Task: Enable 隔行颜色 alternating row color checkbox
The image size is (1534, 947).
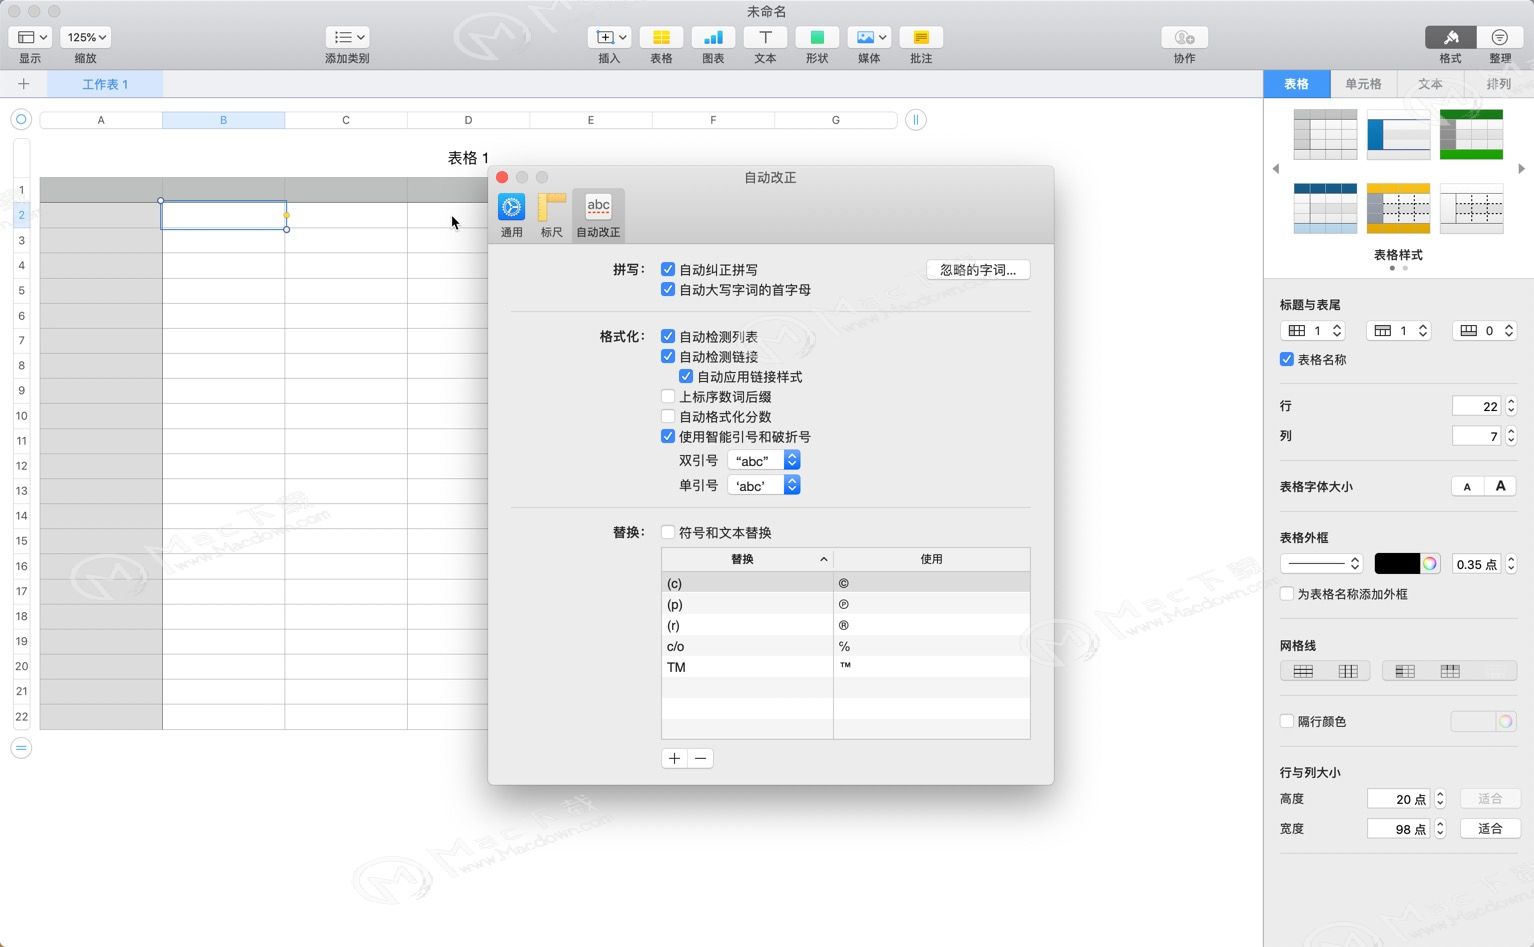Action: (x=1287, y=721)
